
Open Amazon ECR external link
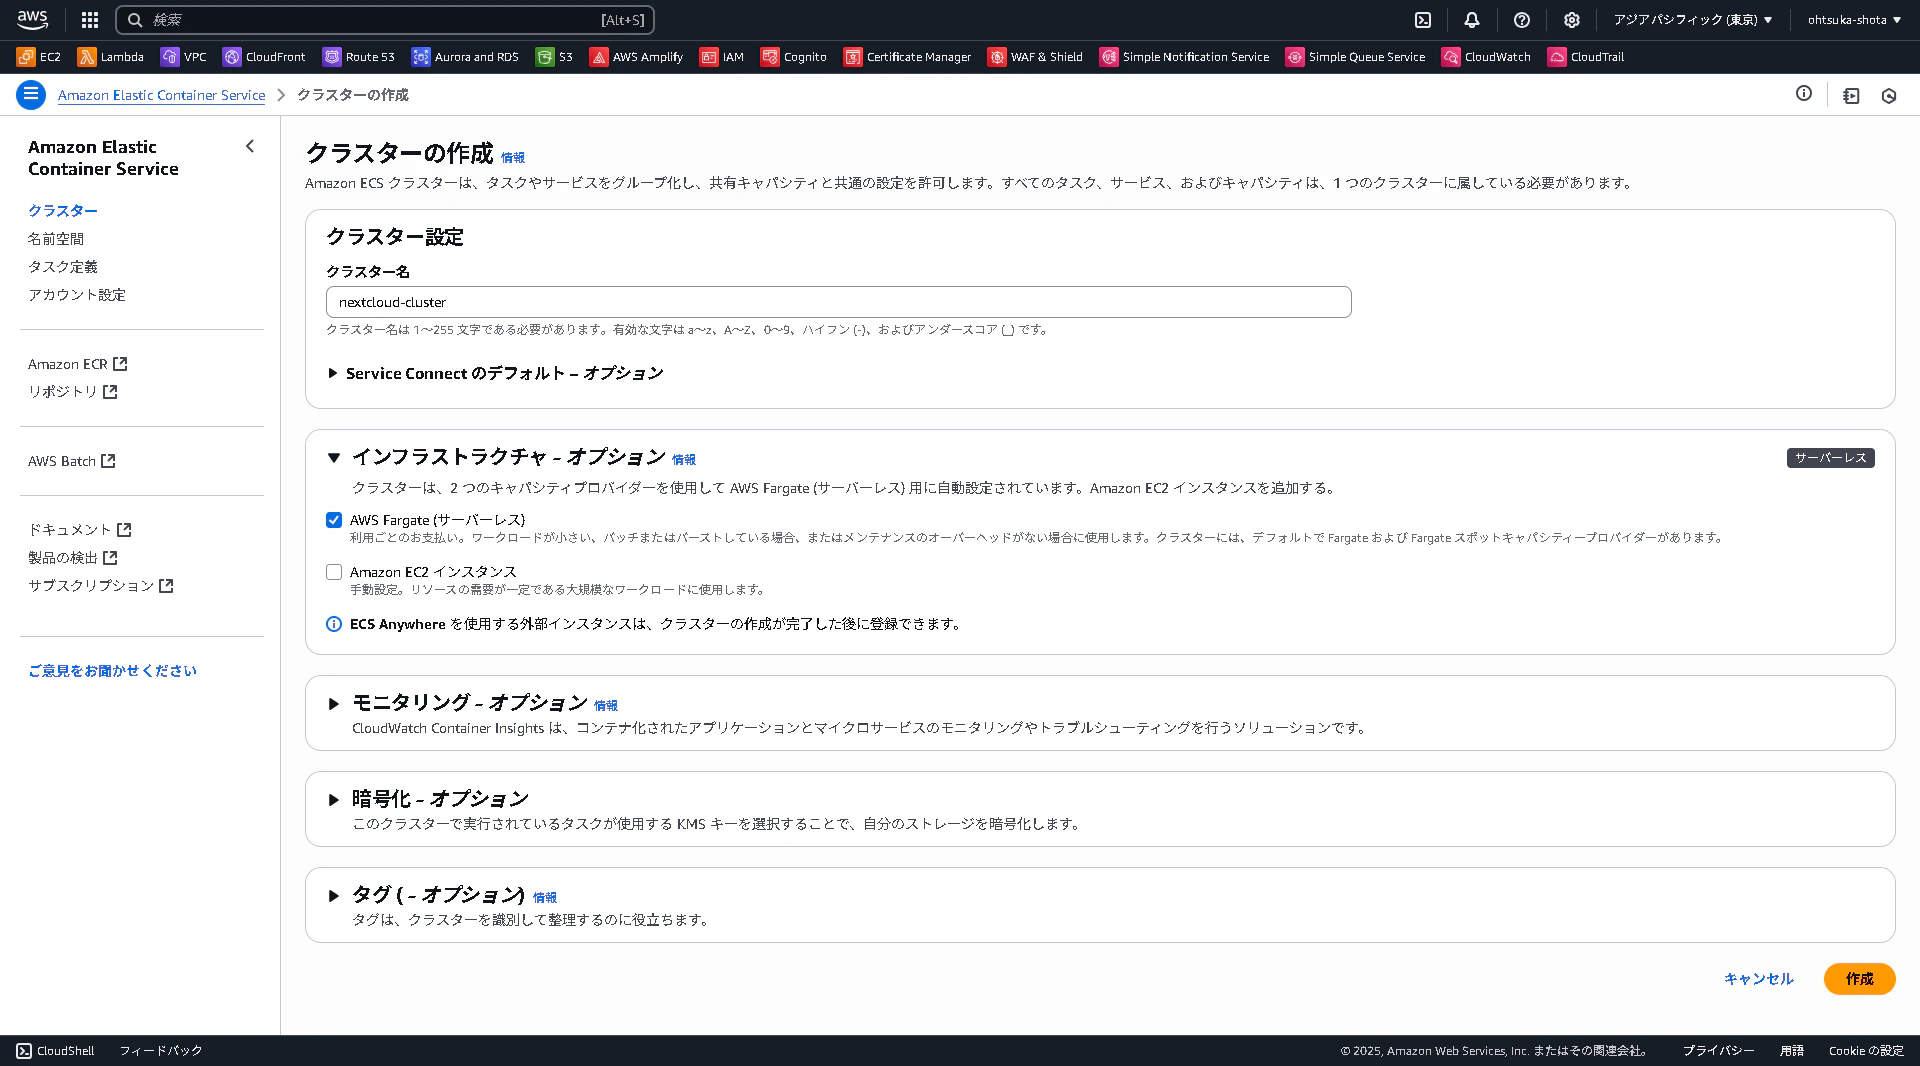77,364
